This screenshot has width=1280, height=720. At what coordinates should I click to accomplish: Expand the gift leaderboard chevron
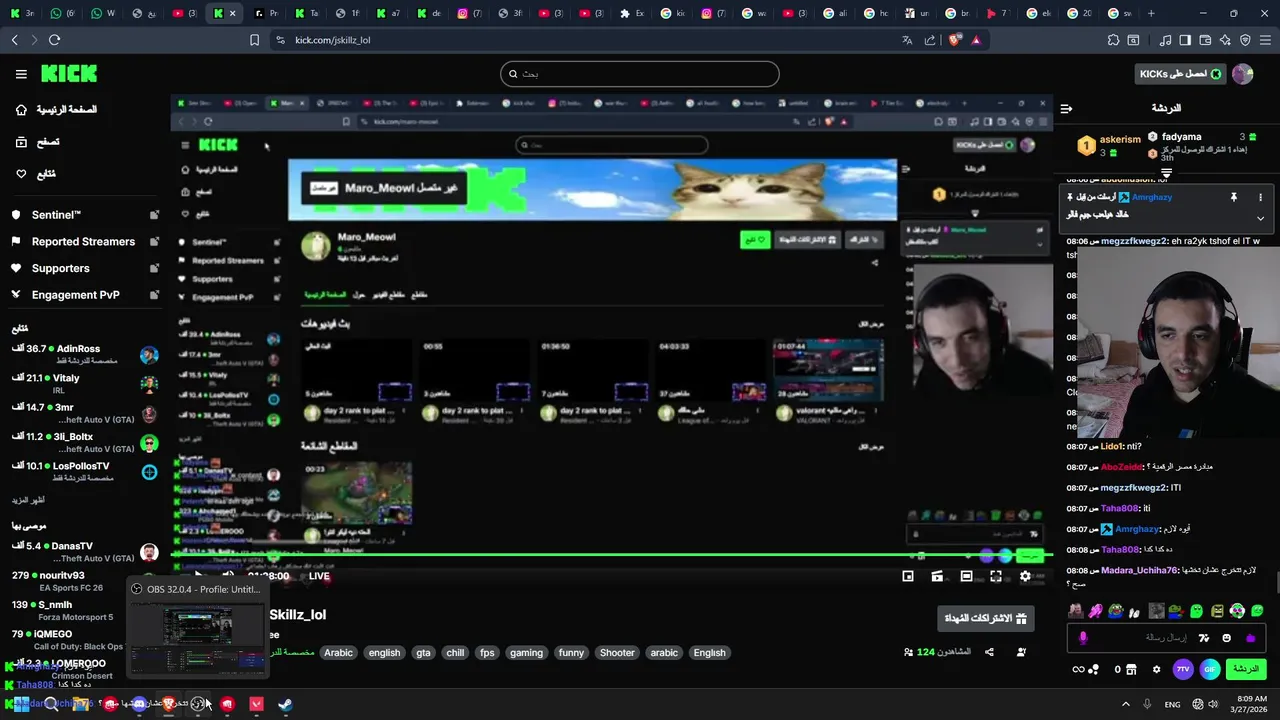tap(1166, 174)
